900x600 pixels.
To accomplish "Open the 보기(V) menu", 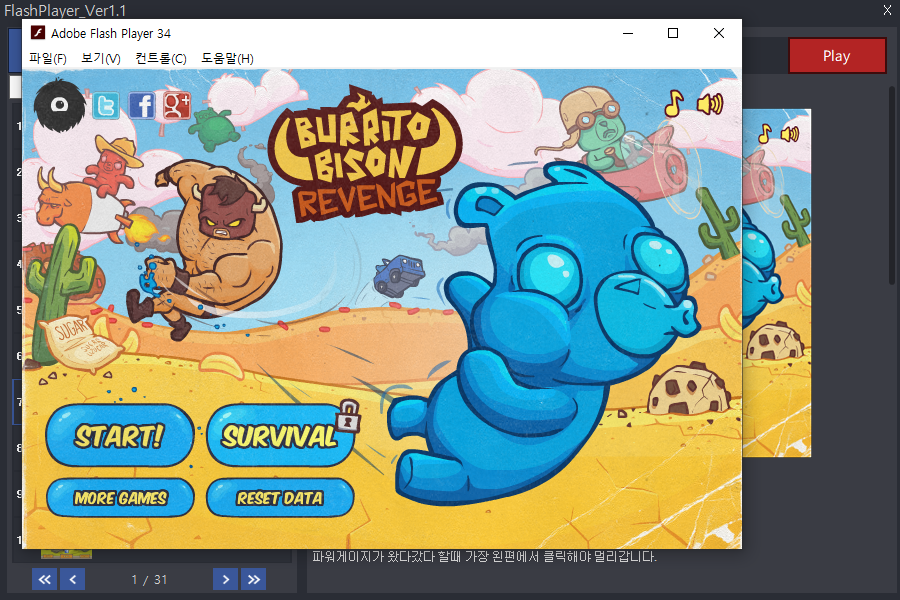I will 101,59.
